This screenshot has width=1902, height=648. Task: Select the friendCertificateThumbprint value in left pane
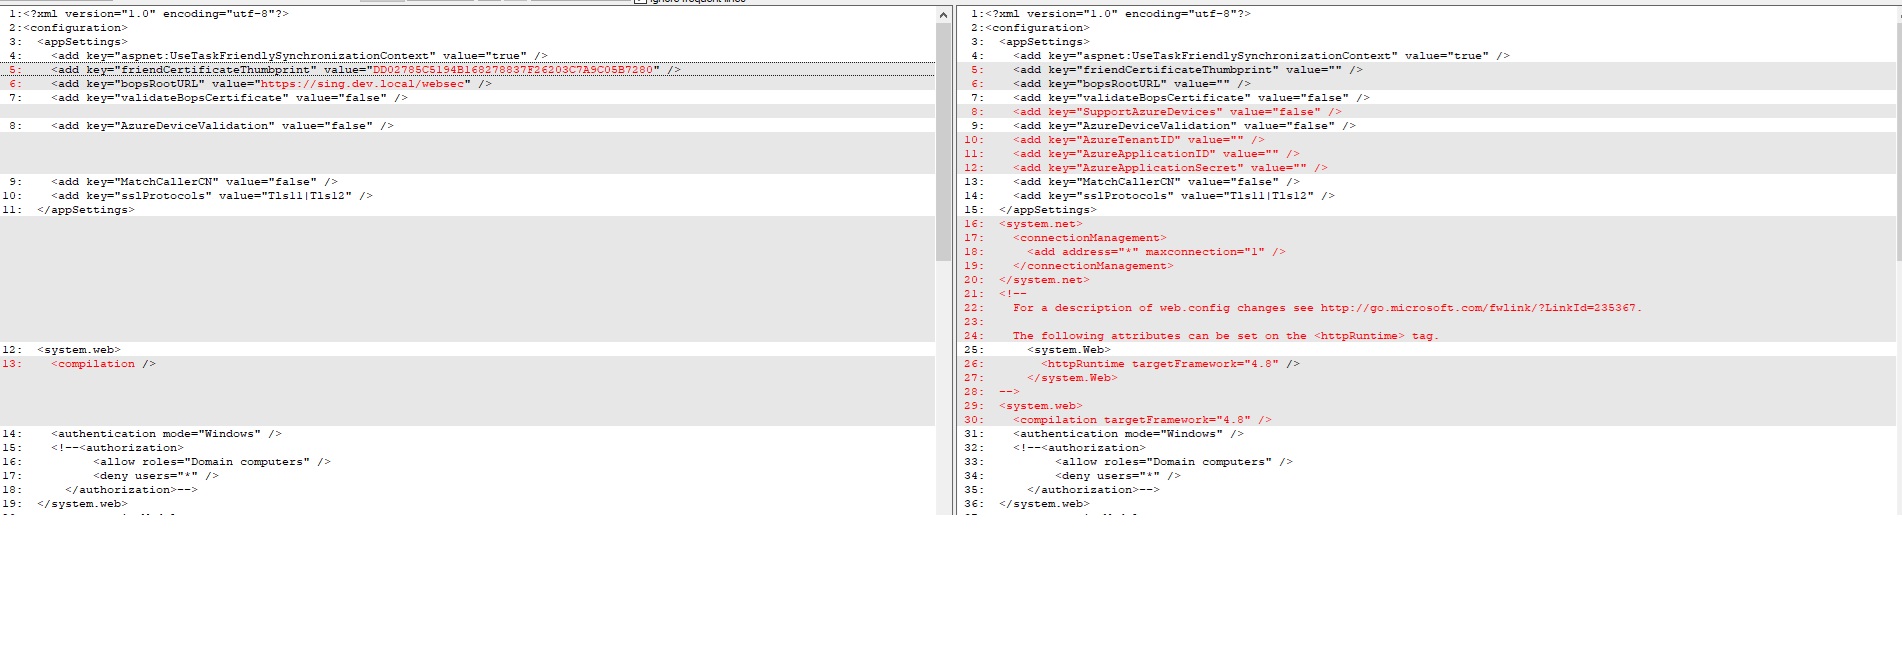(x=512, y=70)
